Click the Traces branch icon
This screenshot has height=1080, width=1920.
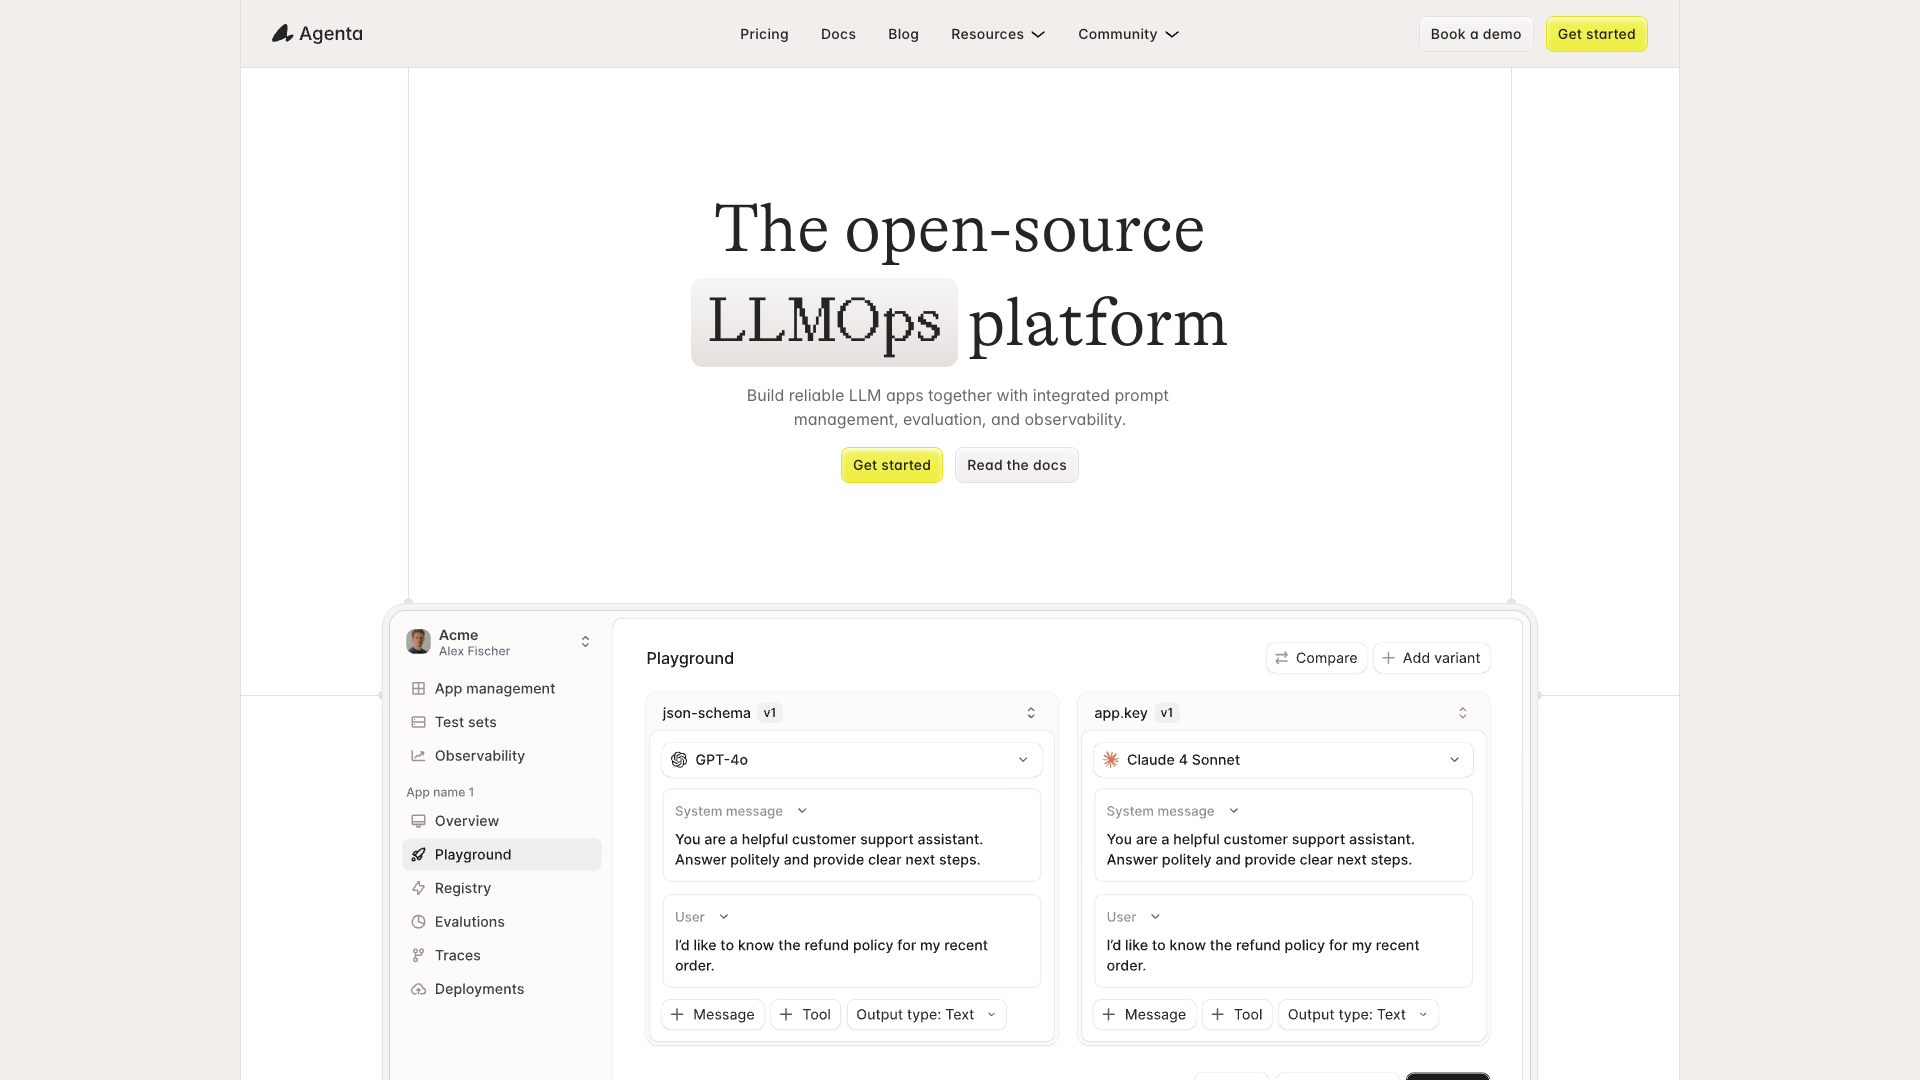tap(418, 955)
